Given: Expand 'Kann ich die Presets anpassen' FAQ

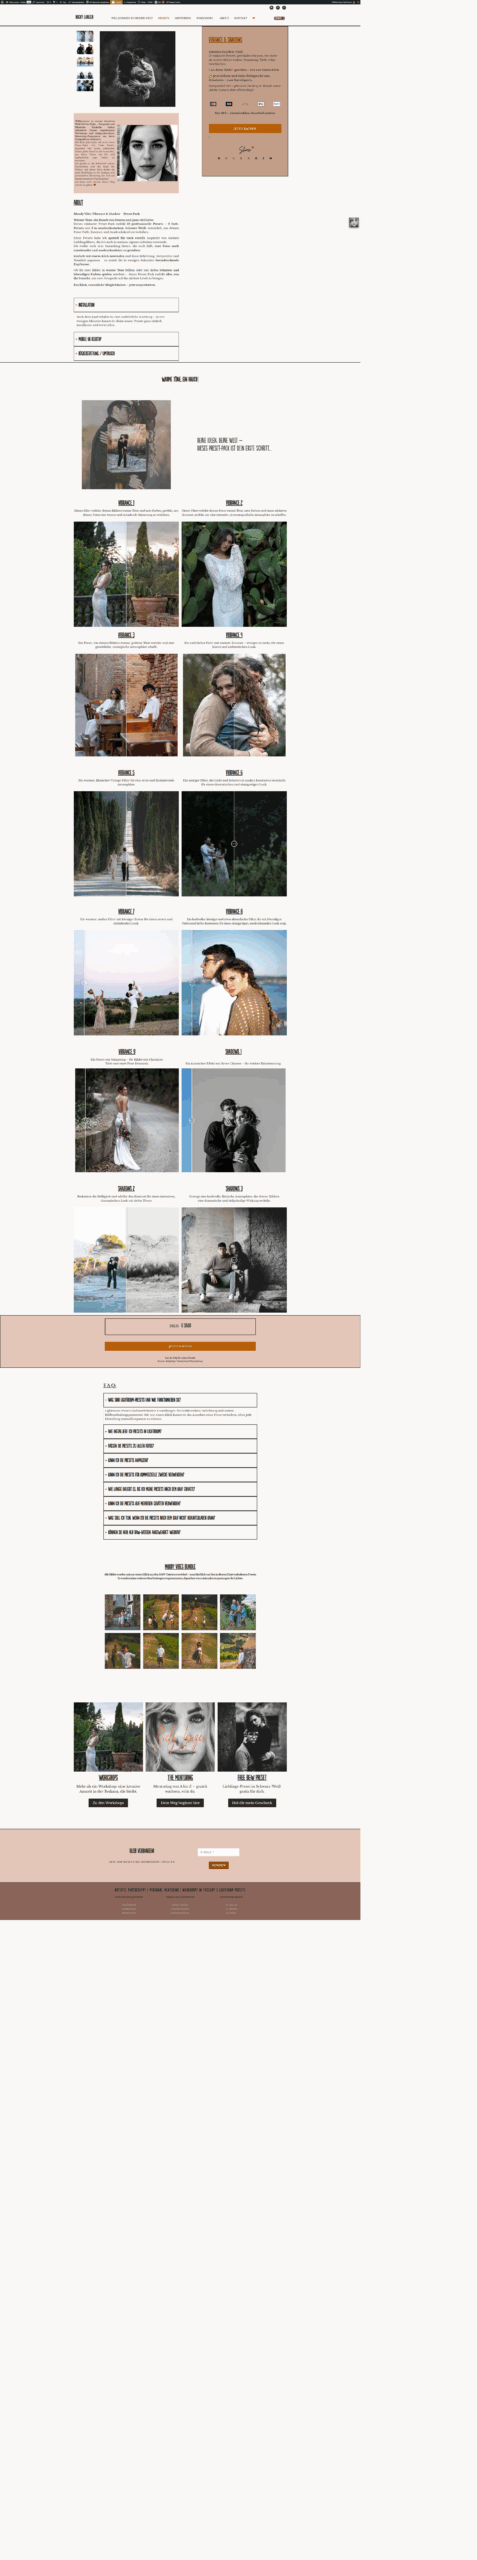Looking at the screenshot, I should click(180, 1460).
